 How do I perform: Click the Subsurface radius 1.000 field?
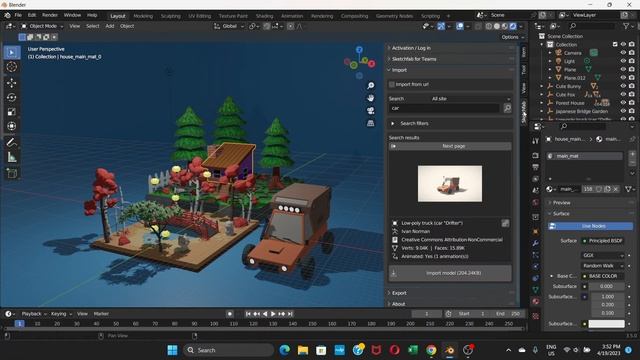point(606,297)
